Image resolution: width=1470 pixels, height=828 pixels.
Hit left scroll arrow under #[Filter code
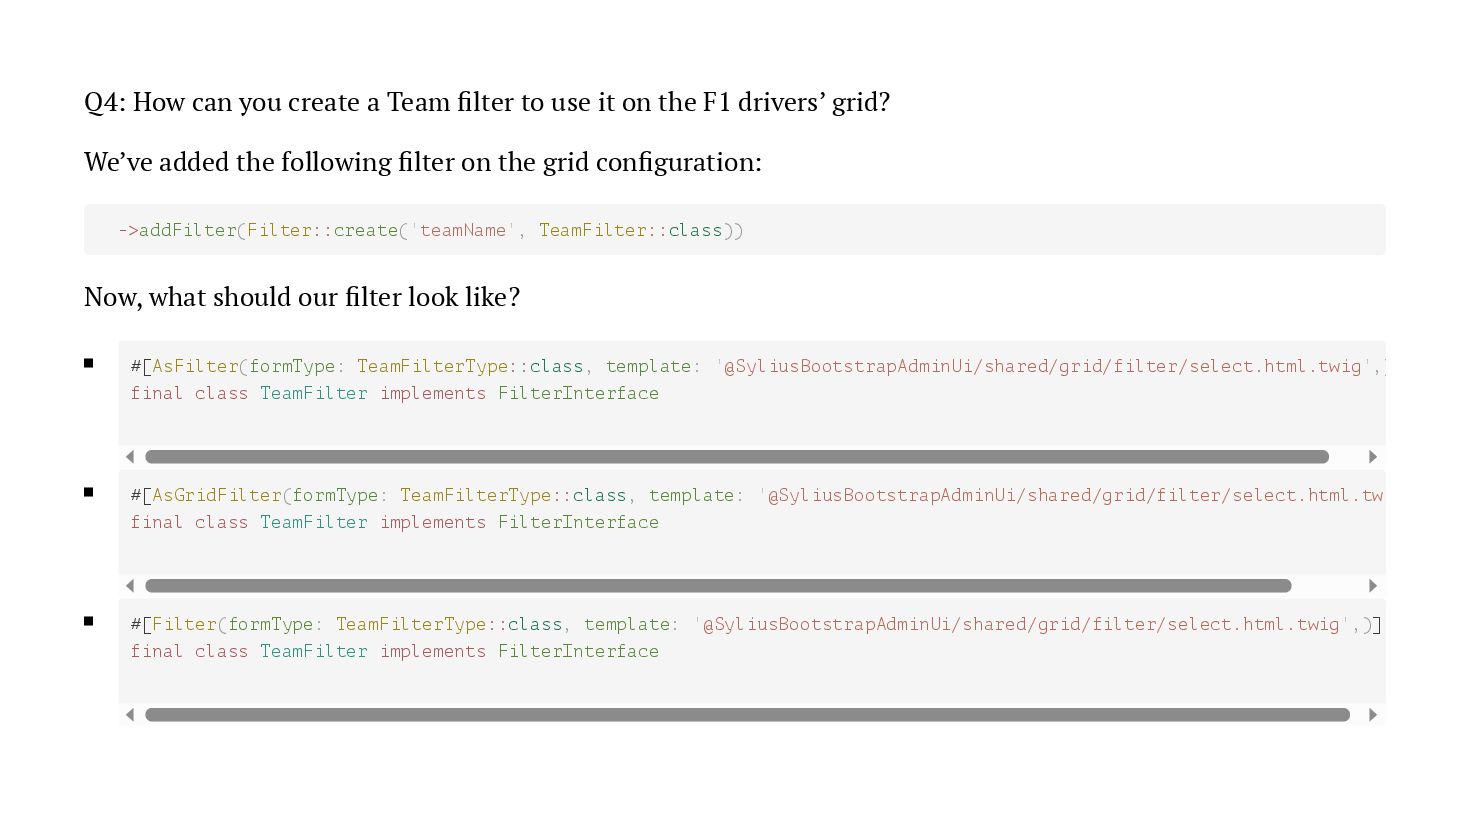[130, 715]
